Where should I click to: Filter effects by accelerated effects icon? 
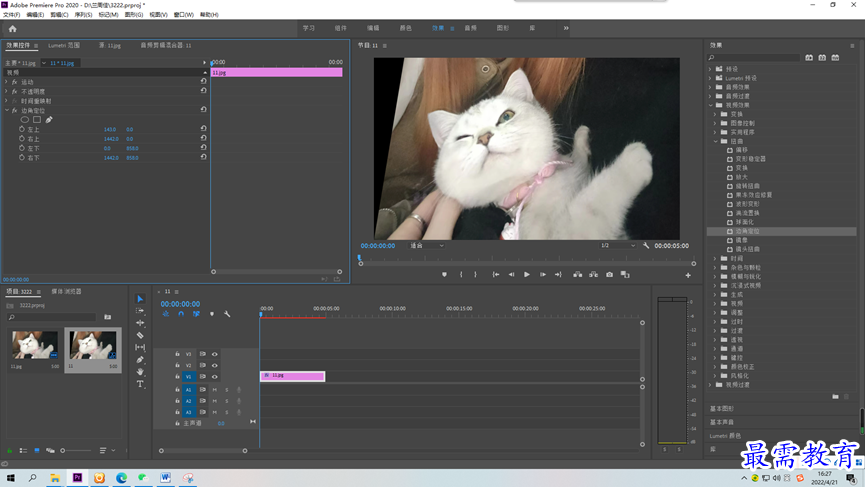[809, 57]
